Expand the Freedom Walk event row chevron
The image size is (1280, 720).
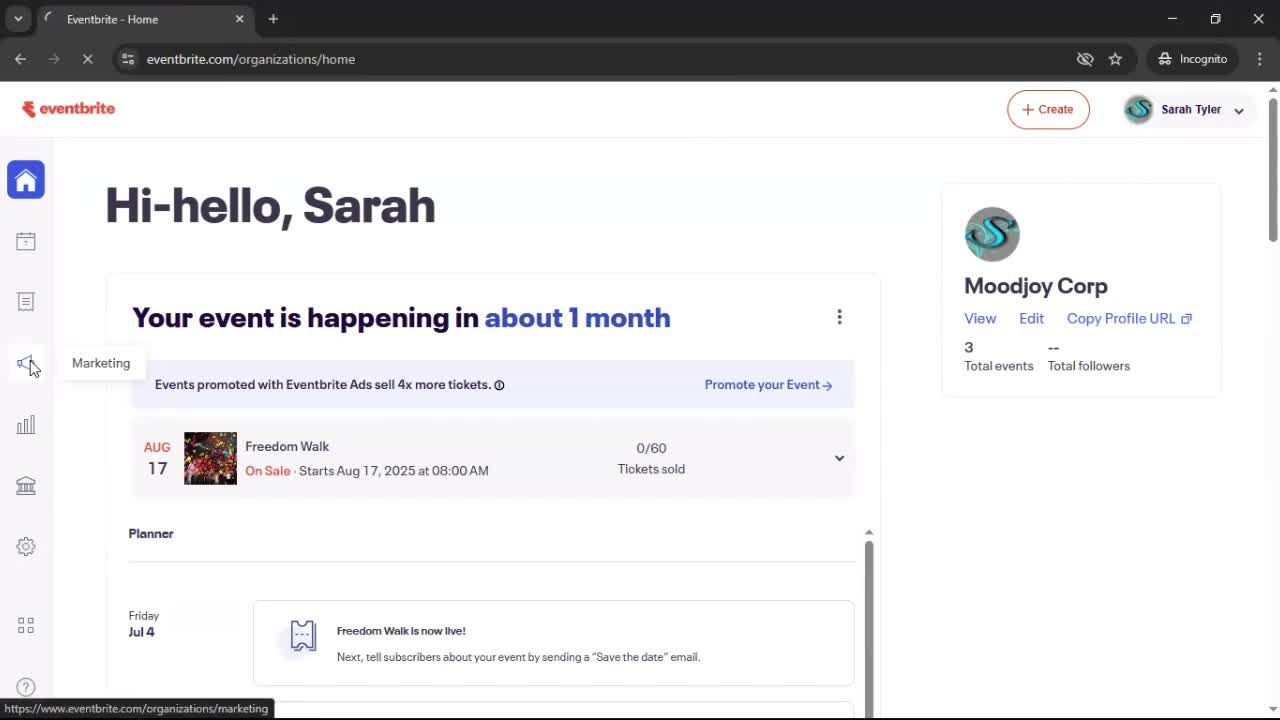tap(839, 458)
